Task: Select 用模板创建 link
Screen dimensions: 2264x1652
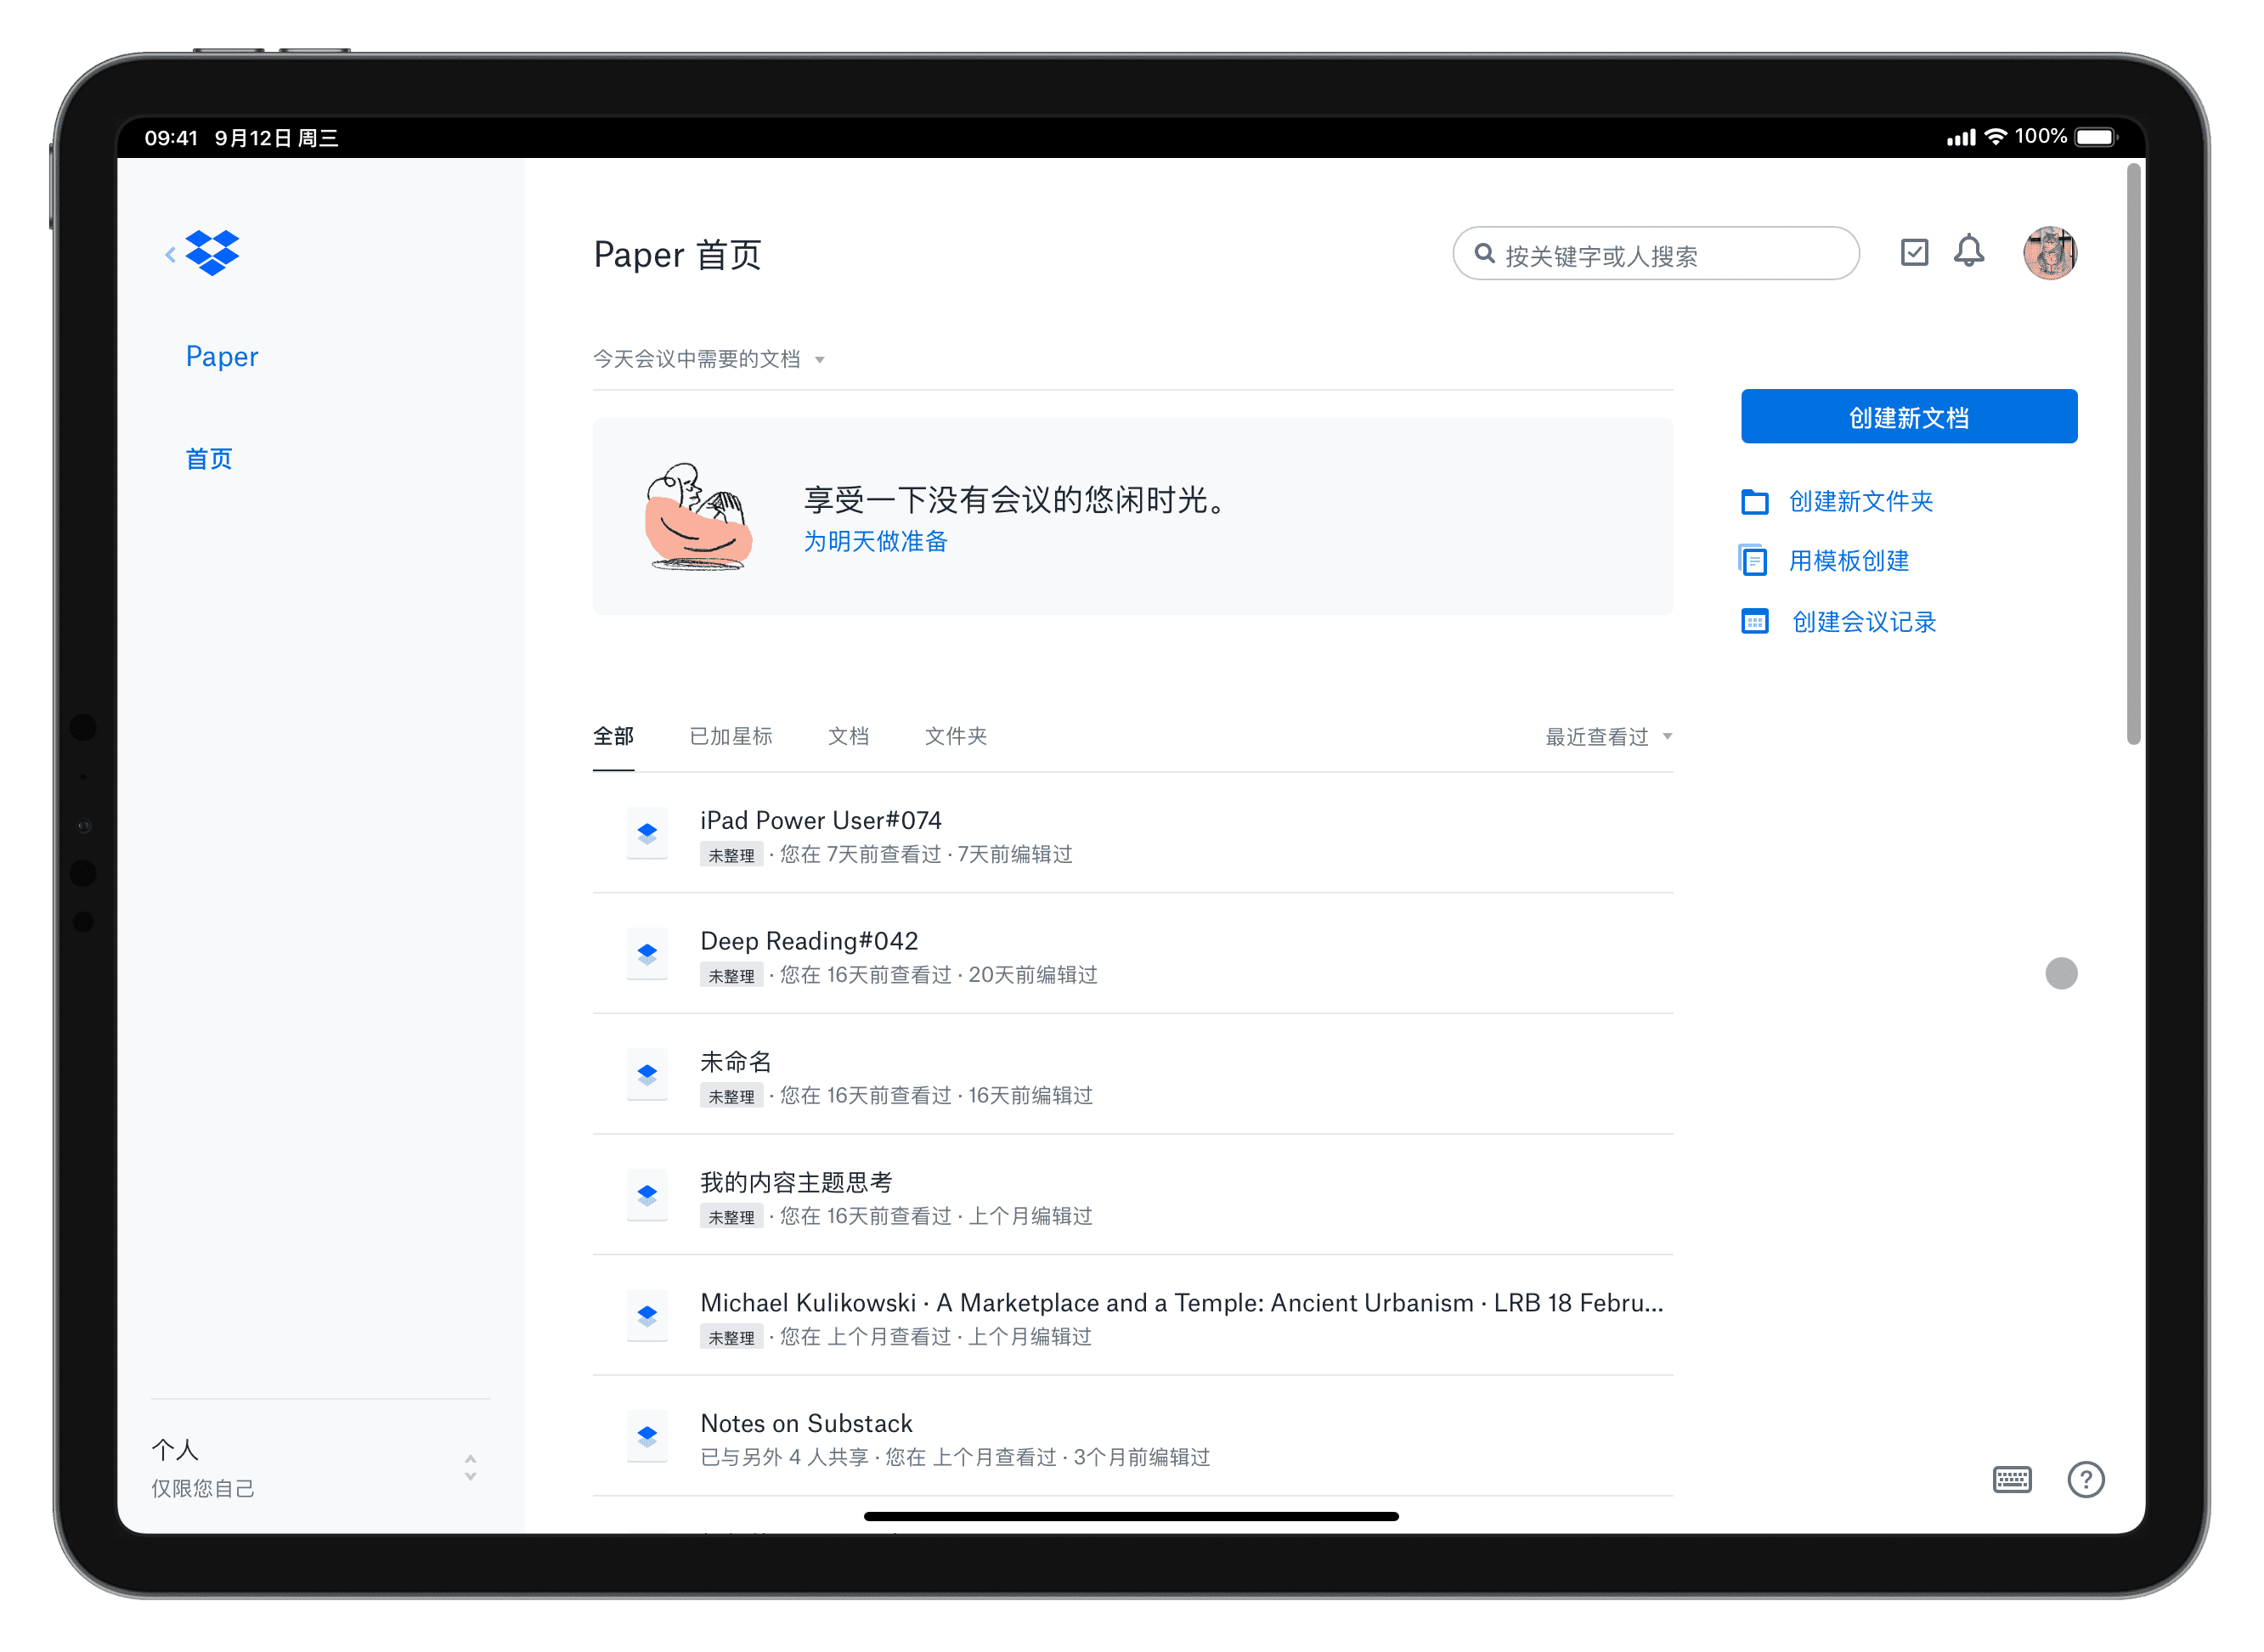Action: (x=1849, y=561)
